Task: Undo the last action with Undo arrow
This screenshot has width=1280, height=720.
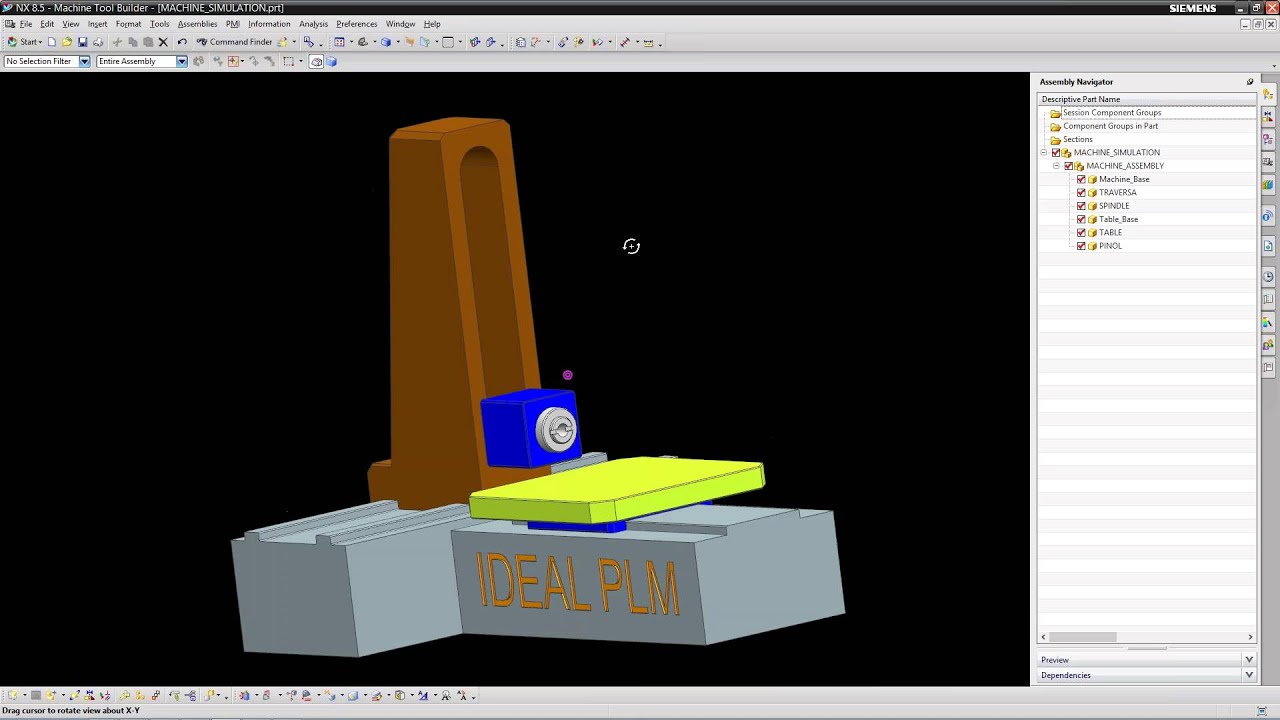Action: pyautogui.click(x=182, y=42)
